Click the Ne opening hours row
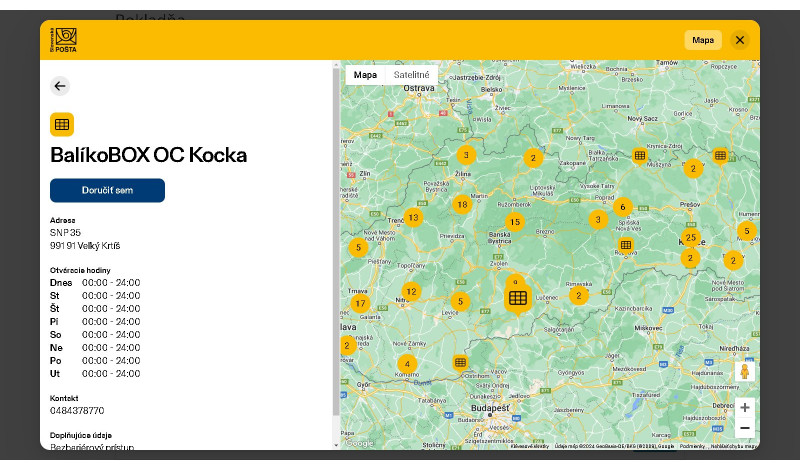The height and width of the screenshot is (470, 800). 95,348
